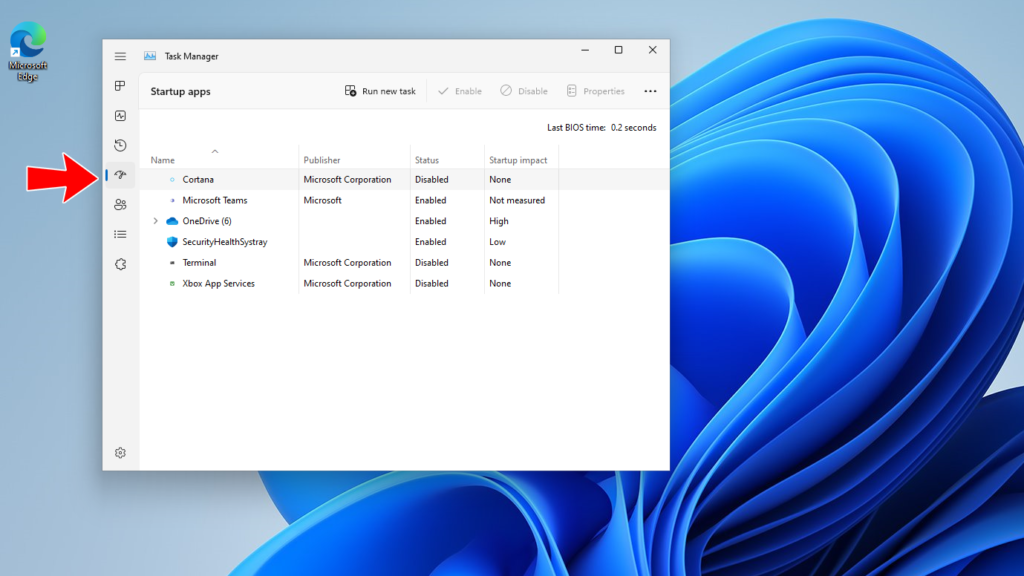Click Terminal's None startup impact cell
The image size is (1024, 576).
500,263
